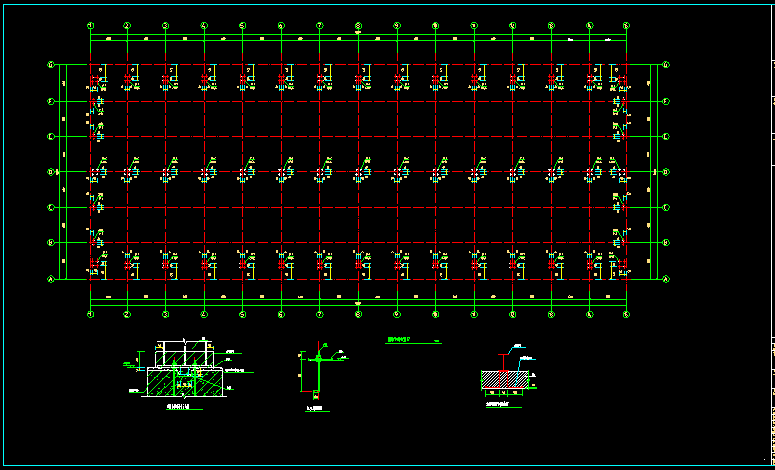The height and width of the screenshot is (470, 775).
Task: Click the lower red dashed horizontal beam line
Action: (358, 243)
